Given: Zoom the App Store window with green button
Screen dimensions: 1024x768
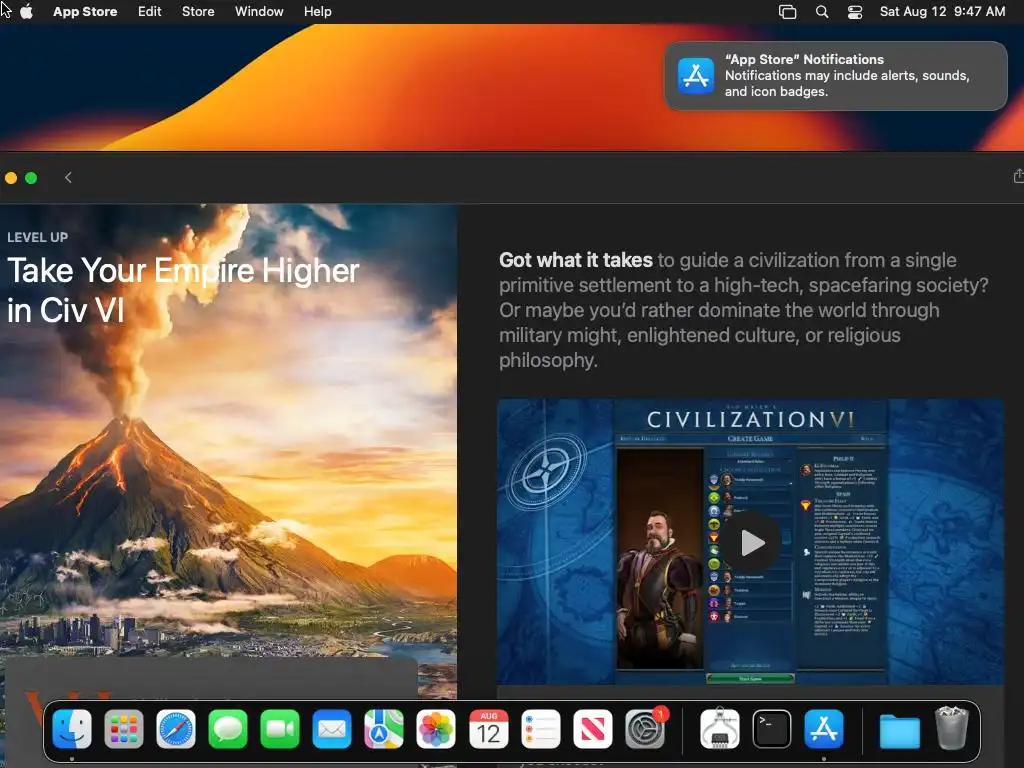Looking at the screenshot, I should point(31,178).
